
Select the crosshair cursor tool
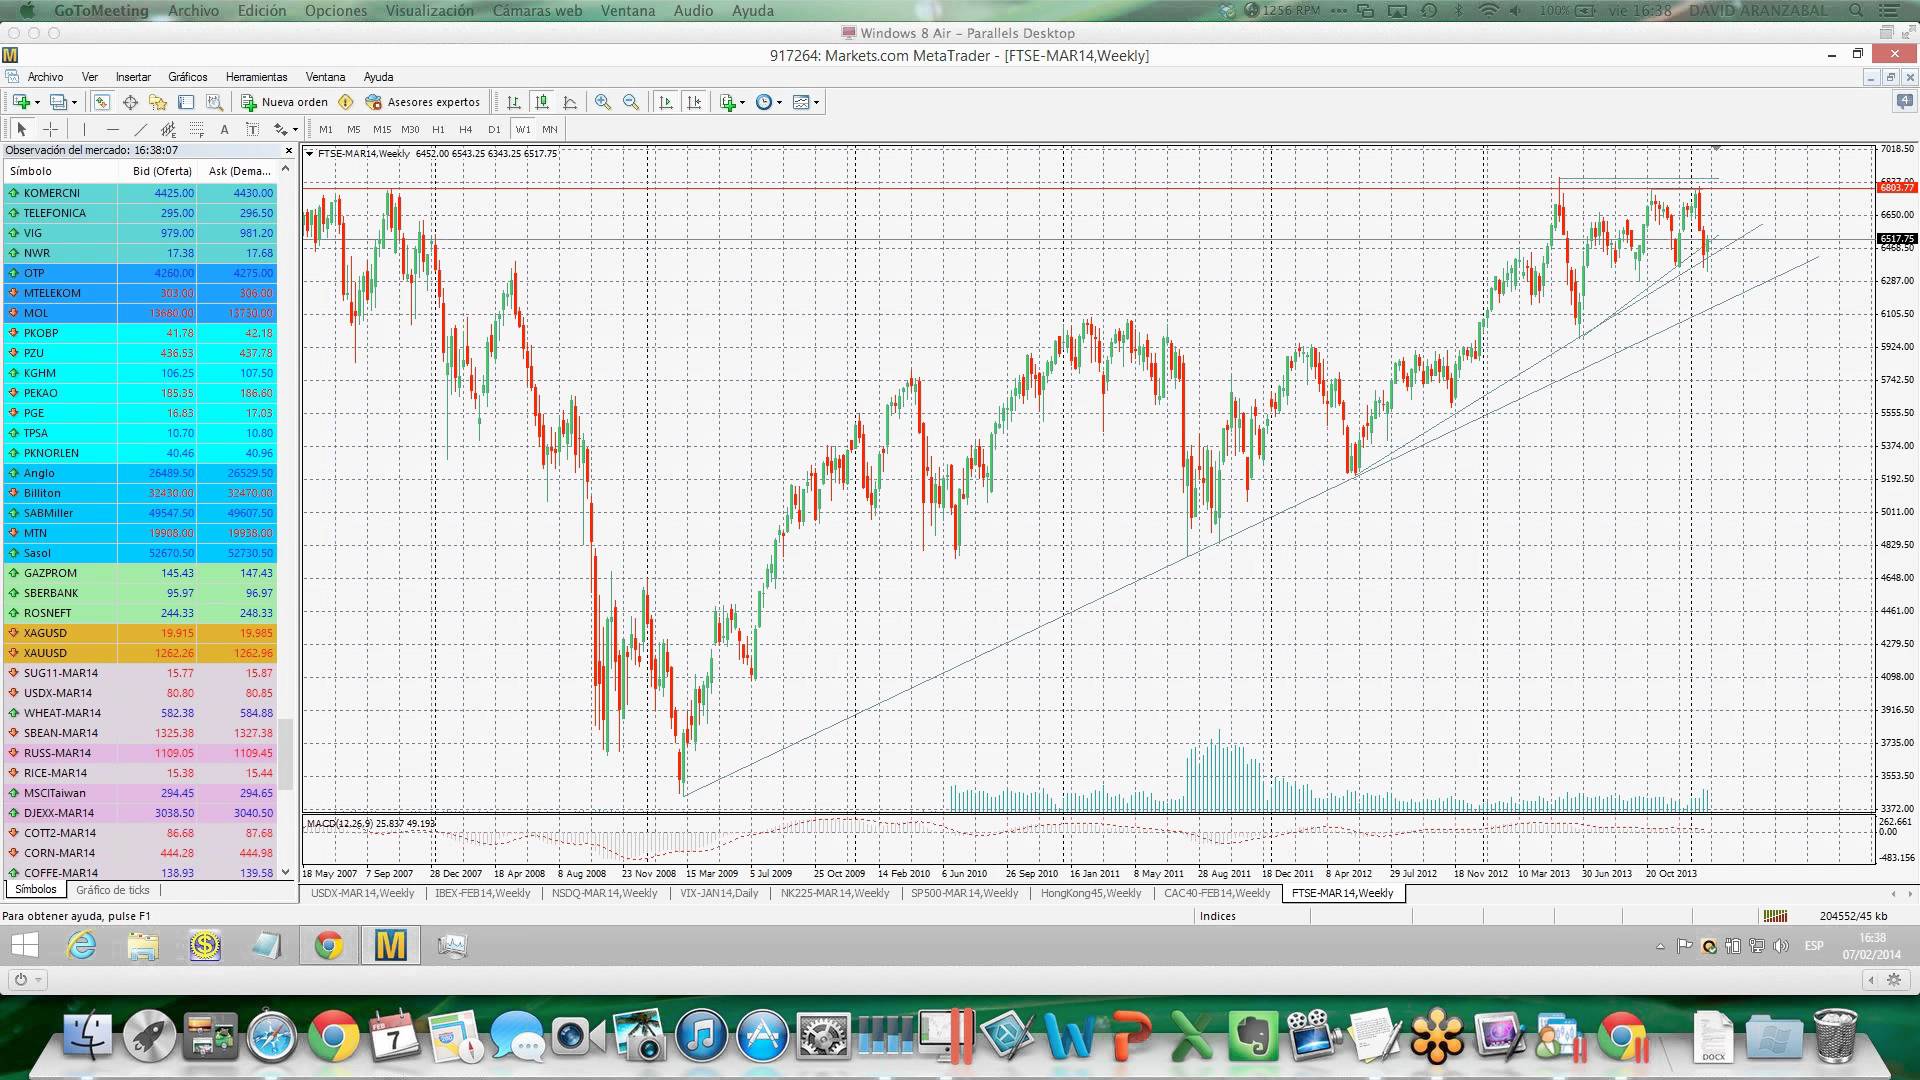(x=50, y=129)
